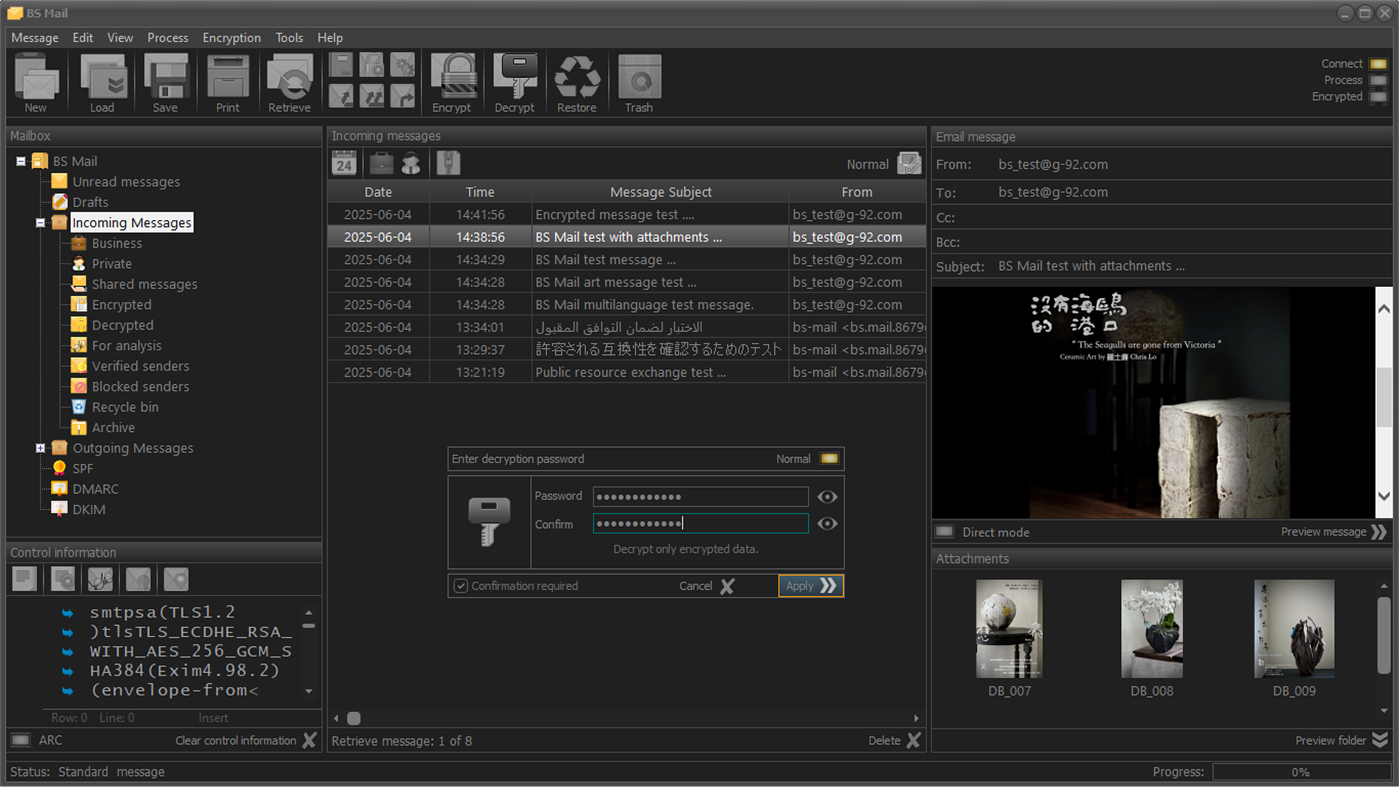This screenshot has width=1399, height=787.
Task: Cancel the decryption password dialog
Action: pyautogui.click(x=707, y=586)
